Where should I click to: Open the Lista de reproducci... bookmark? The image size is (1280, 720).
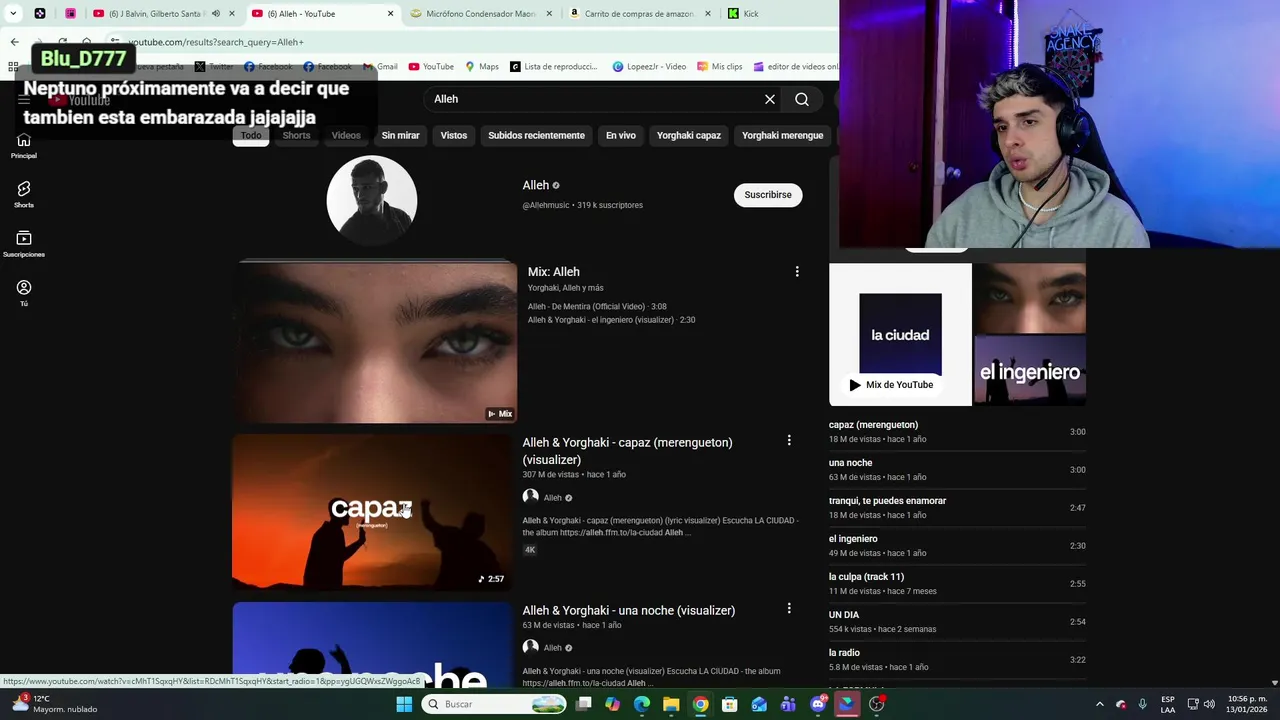click(x=554, y=67)
